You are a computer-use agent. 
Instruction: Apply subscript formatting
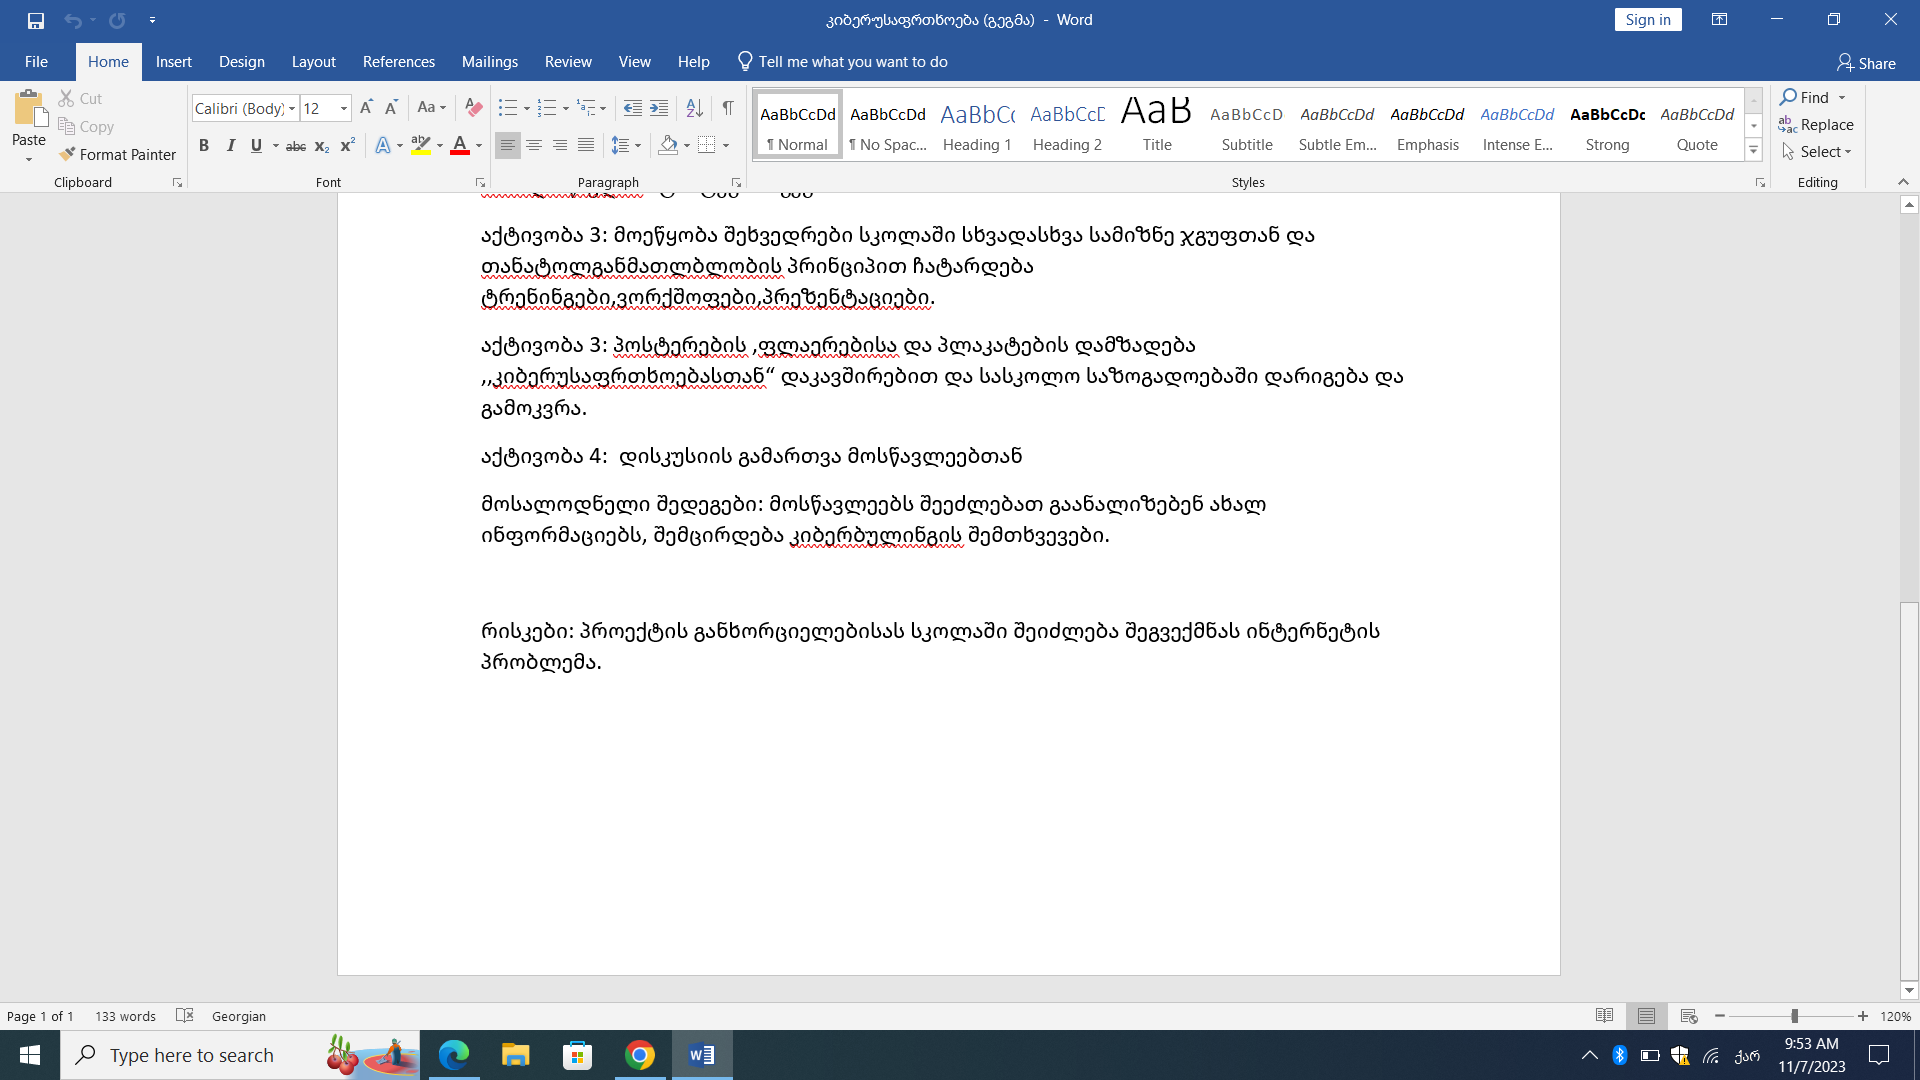[x=321, y=146]
